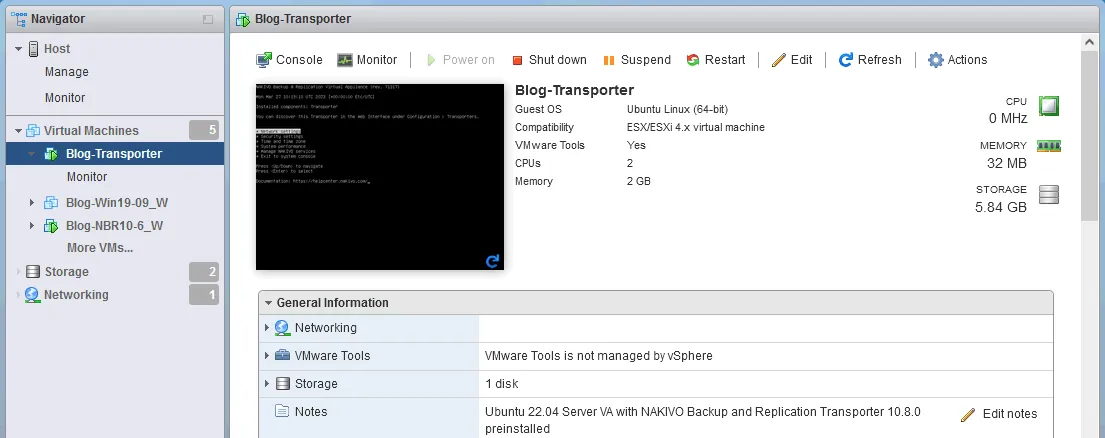1105x438 pixels.
Task: Open the More VMs... link
Action: [x=100, y=248]
